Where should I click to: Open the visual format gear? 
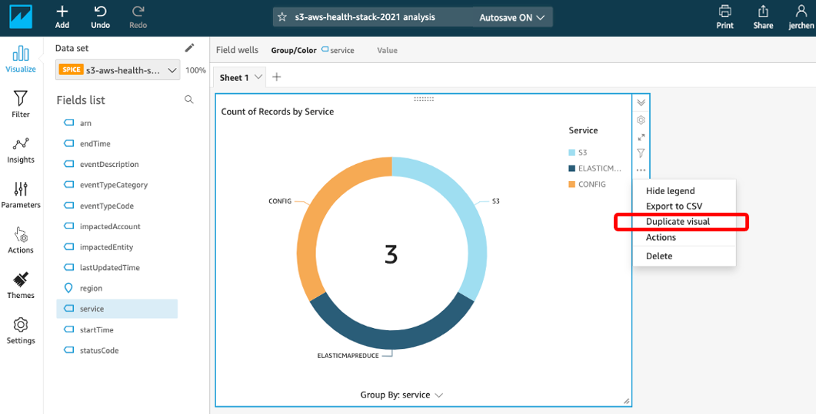tap(641, 120)
